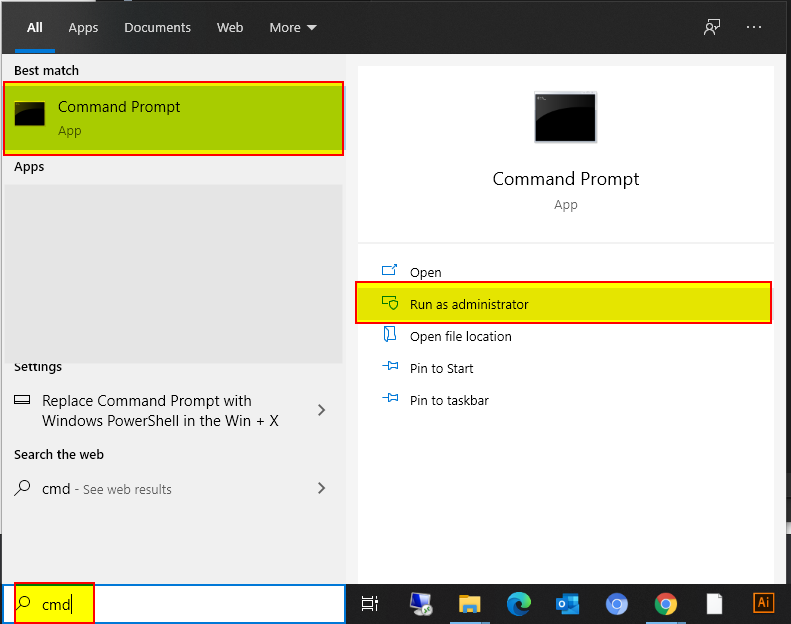The height and width of the screenshot is (624, 791).
Task: Select the Web search tab
Action: point(230,27)
